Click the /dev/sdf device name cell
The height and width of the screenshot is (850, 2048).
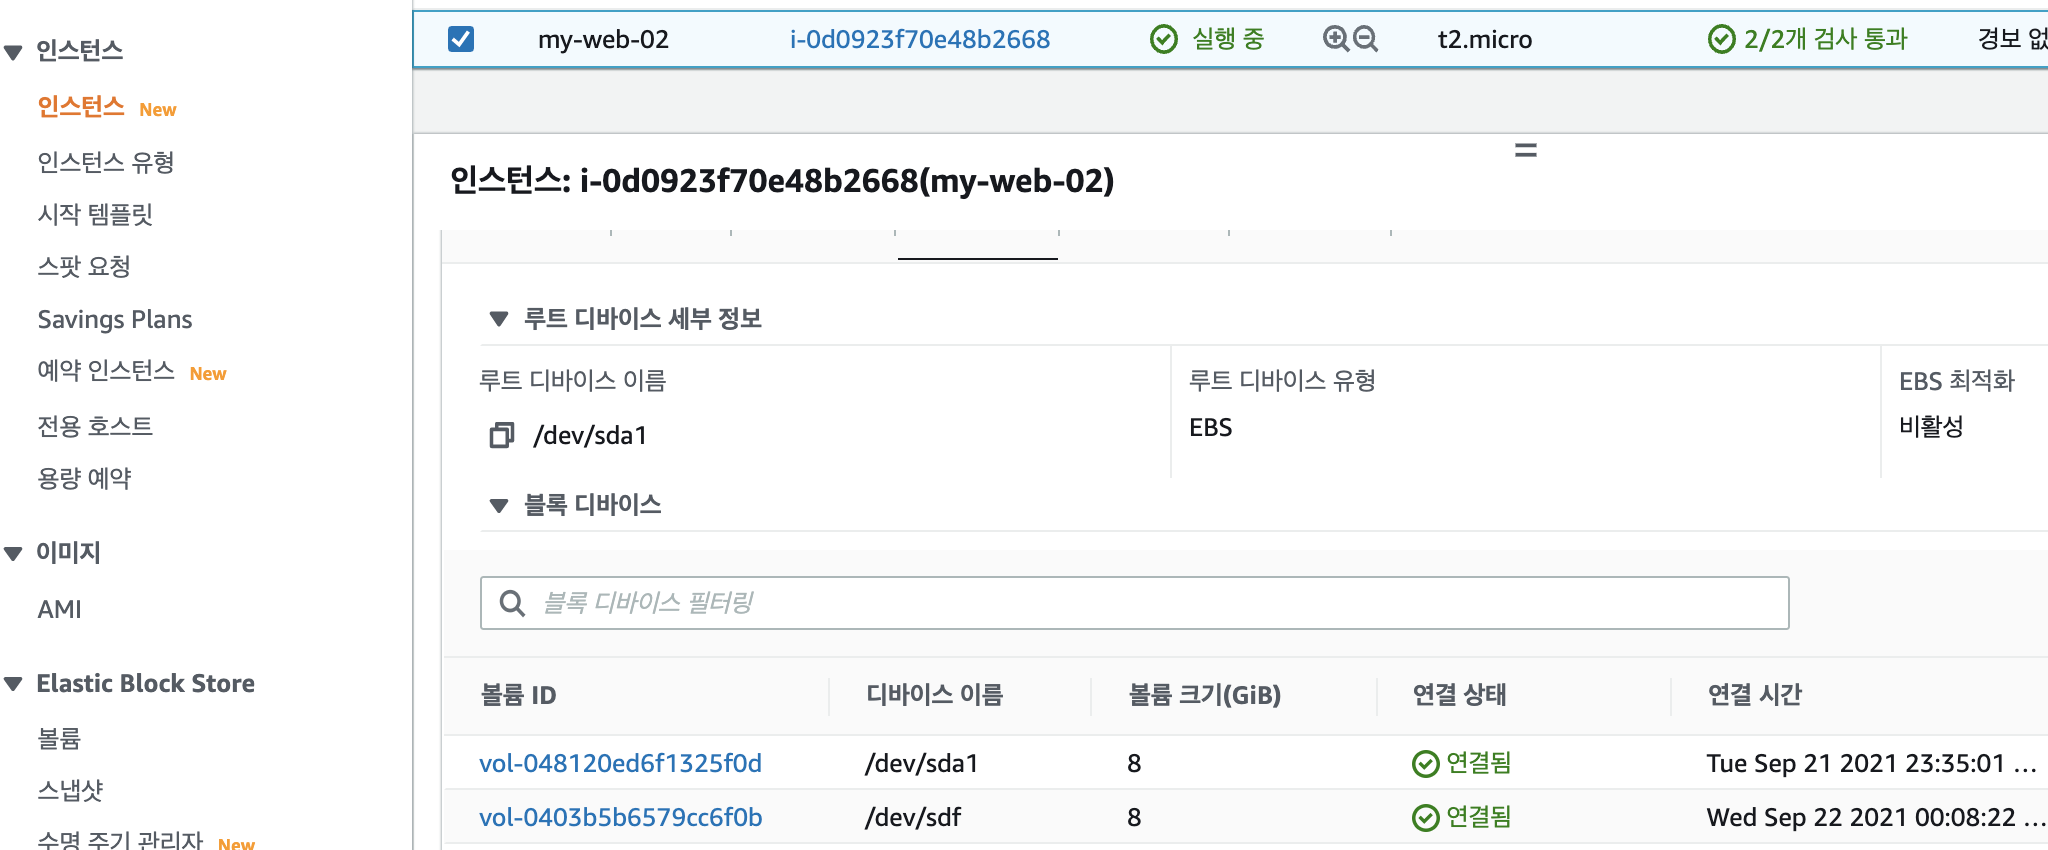(912, 817)
